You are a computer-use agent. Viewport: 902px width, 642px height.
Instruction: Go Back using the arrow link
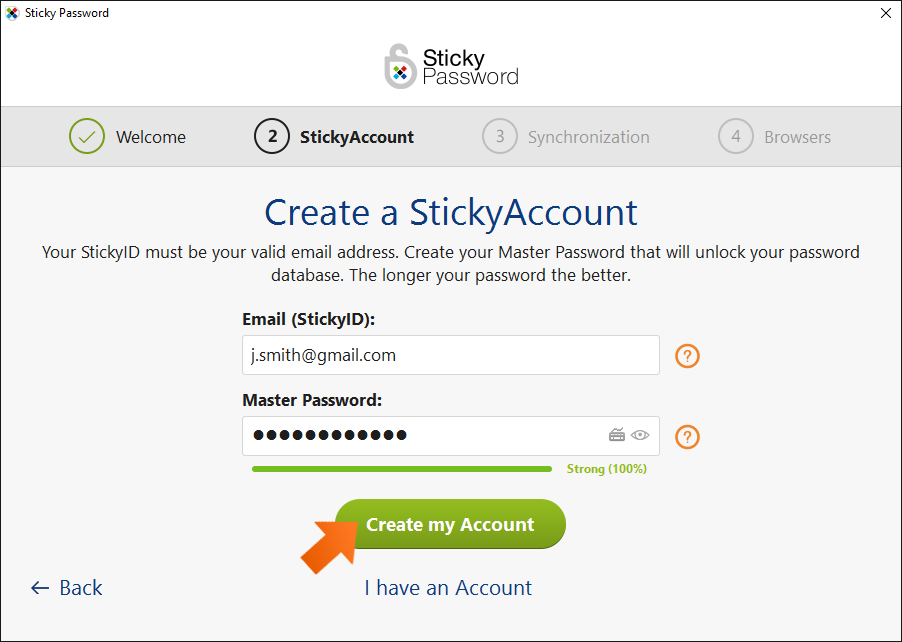tap(67, 587)
